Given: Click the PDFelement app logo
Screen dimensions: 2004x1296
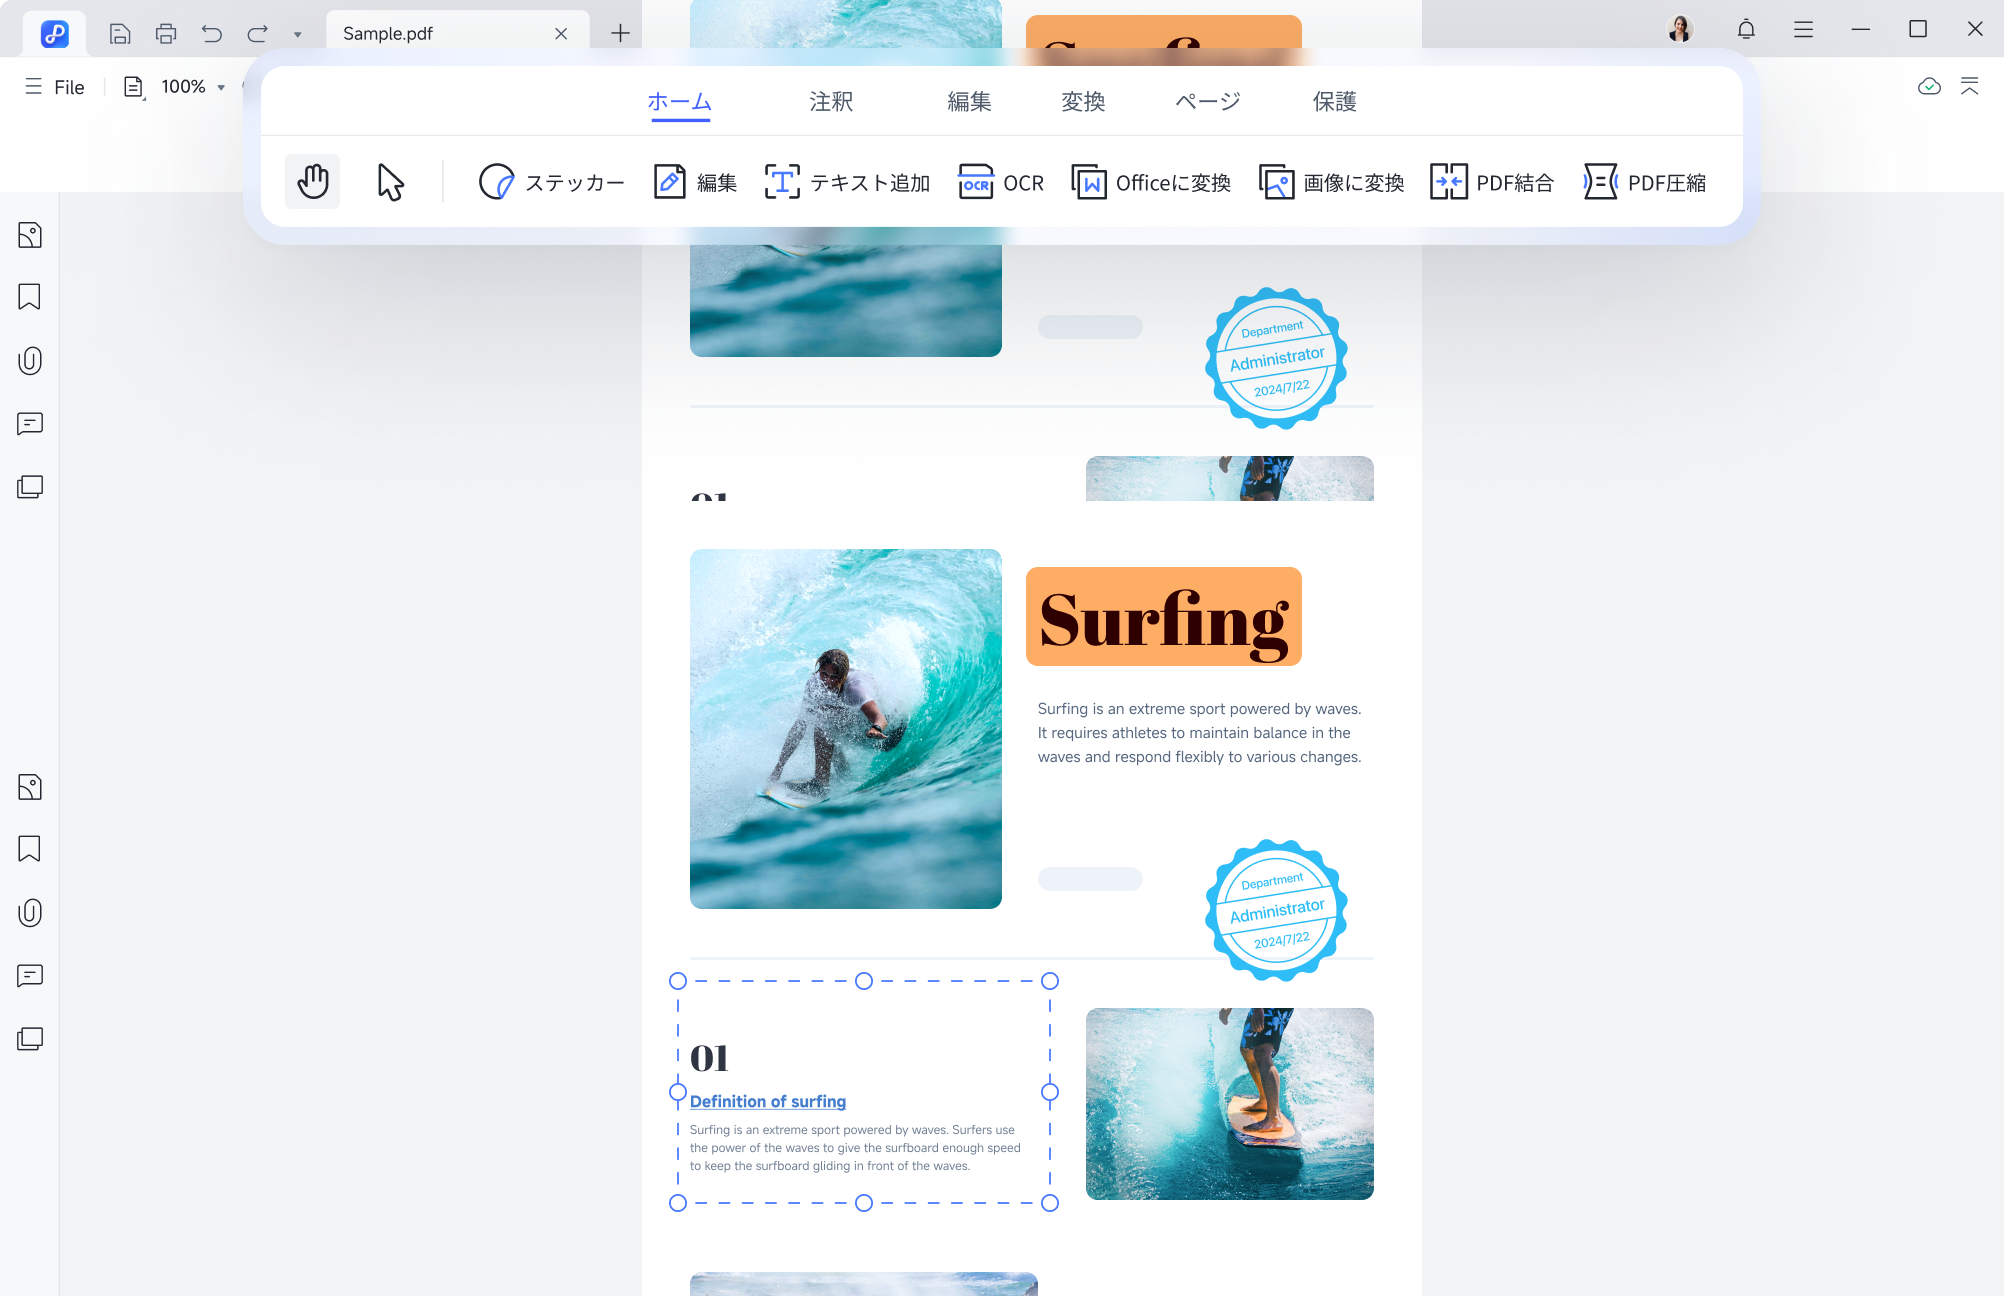Looking at the screenshot, I should click(x=55, y=34).
